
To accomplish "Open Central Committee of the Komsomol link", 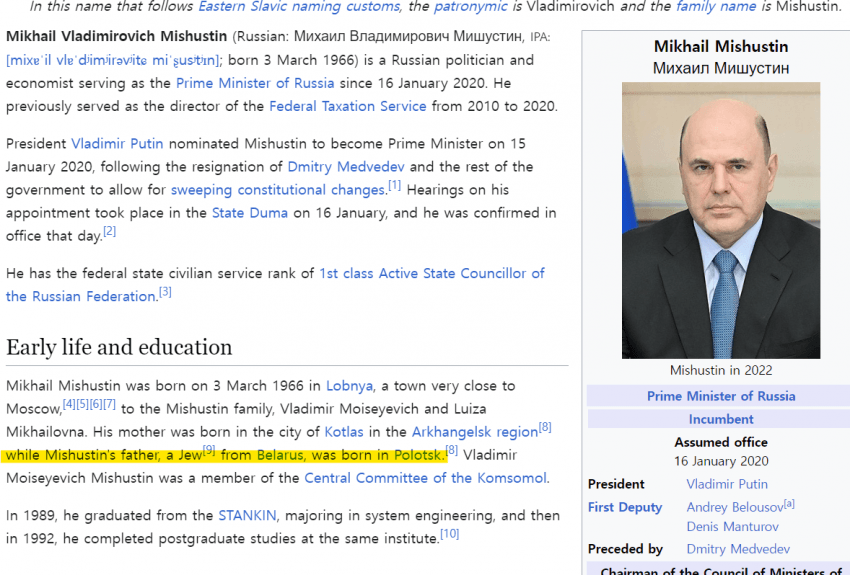I will point(426,478).
